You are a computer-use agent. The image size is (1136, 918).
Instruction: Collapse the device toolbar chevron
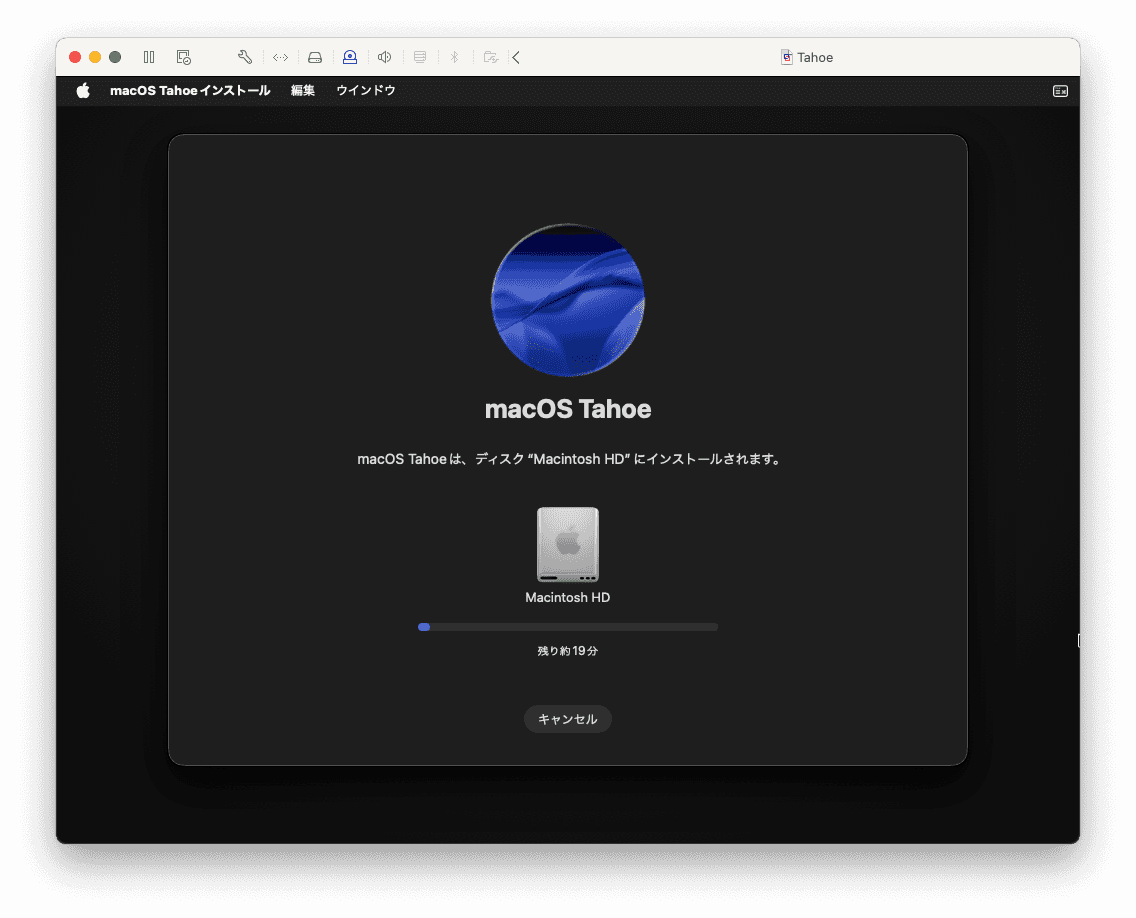516,57
